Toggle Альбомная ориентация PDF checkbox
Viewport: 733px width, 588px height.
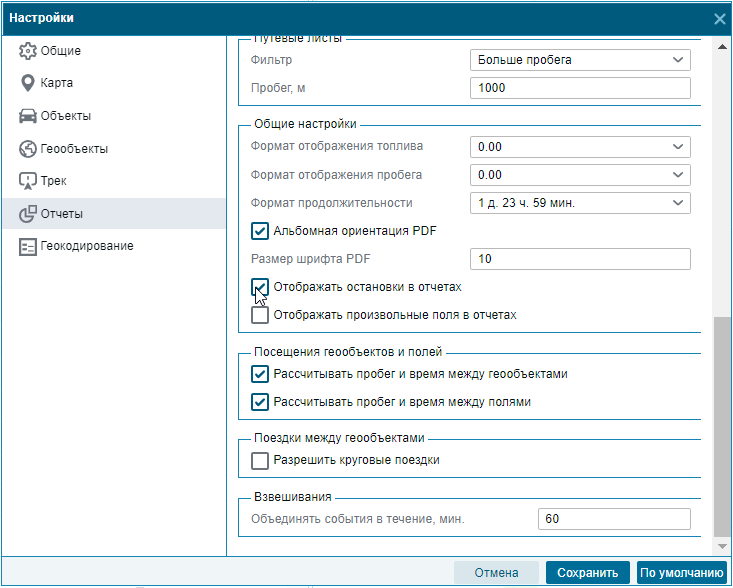(x=260, y=231)
